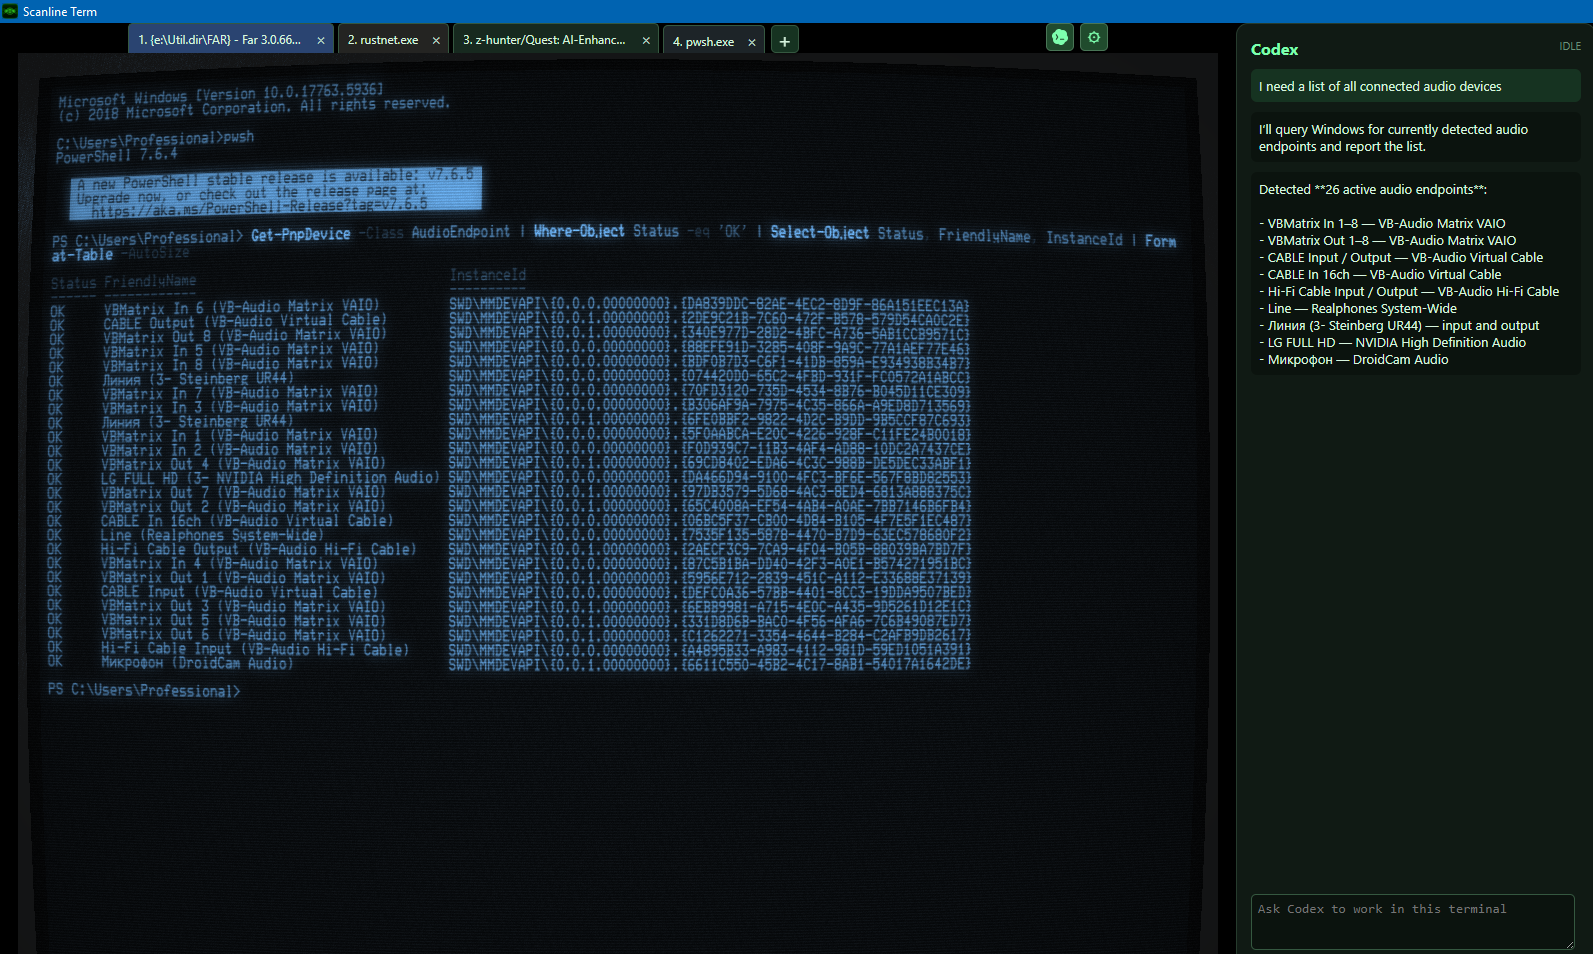Close the Far 3.0.66 tab
The image size is (1593, 954).
tap(321, 41)
